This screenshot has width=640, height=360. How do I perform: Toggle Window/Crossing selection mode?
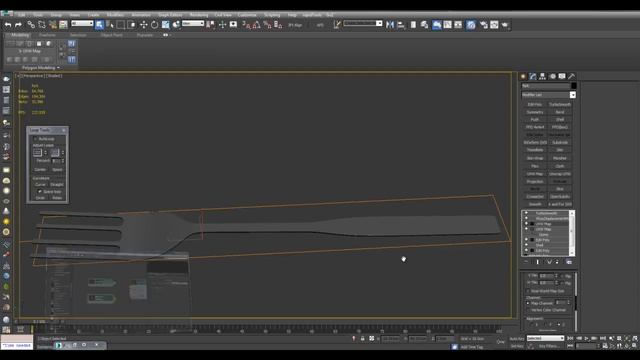(x=131, y=25)
